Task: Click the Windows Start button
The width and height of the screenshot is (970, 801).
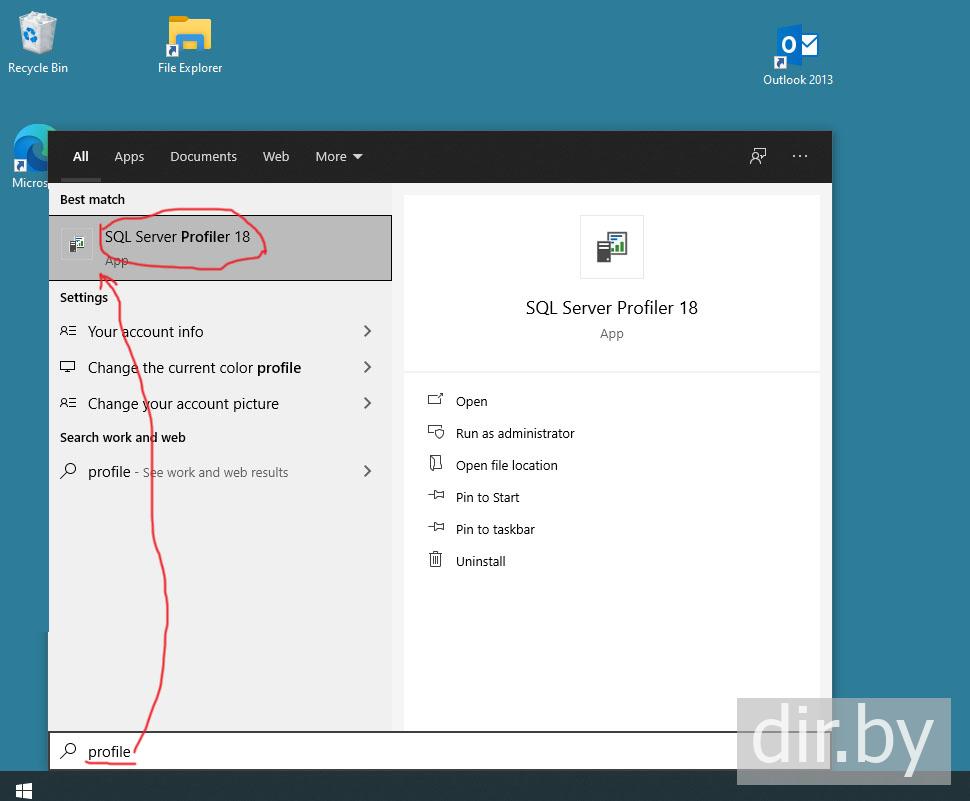Action: [24, 790]
